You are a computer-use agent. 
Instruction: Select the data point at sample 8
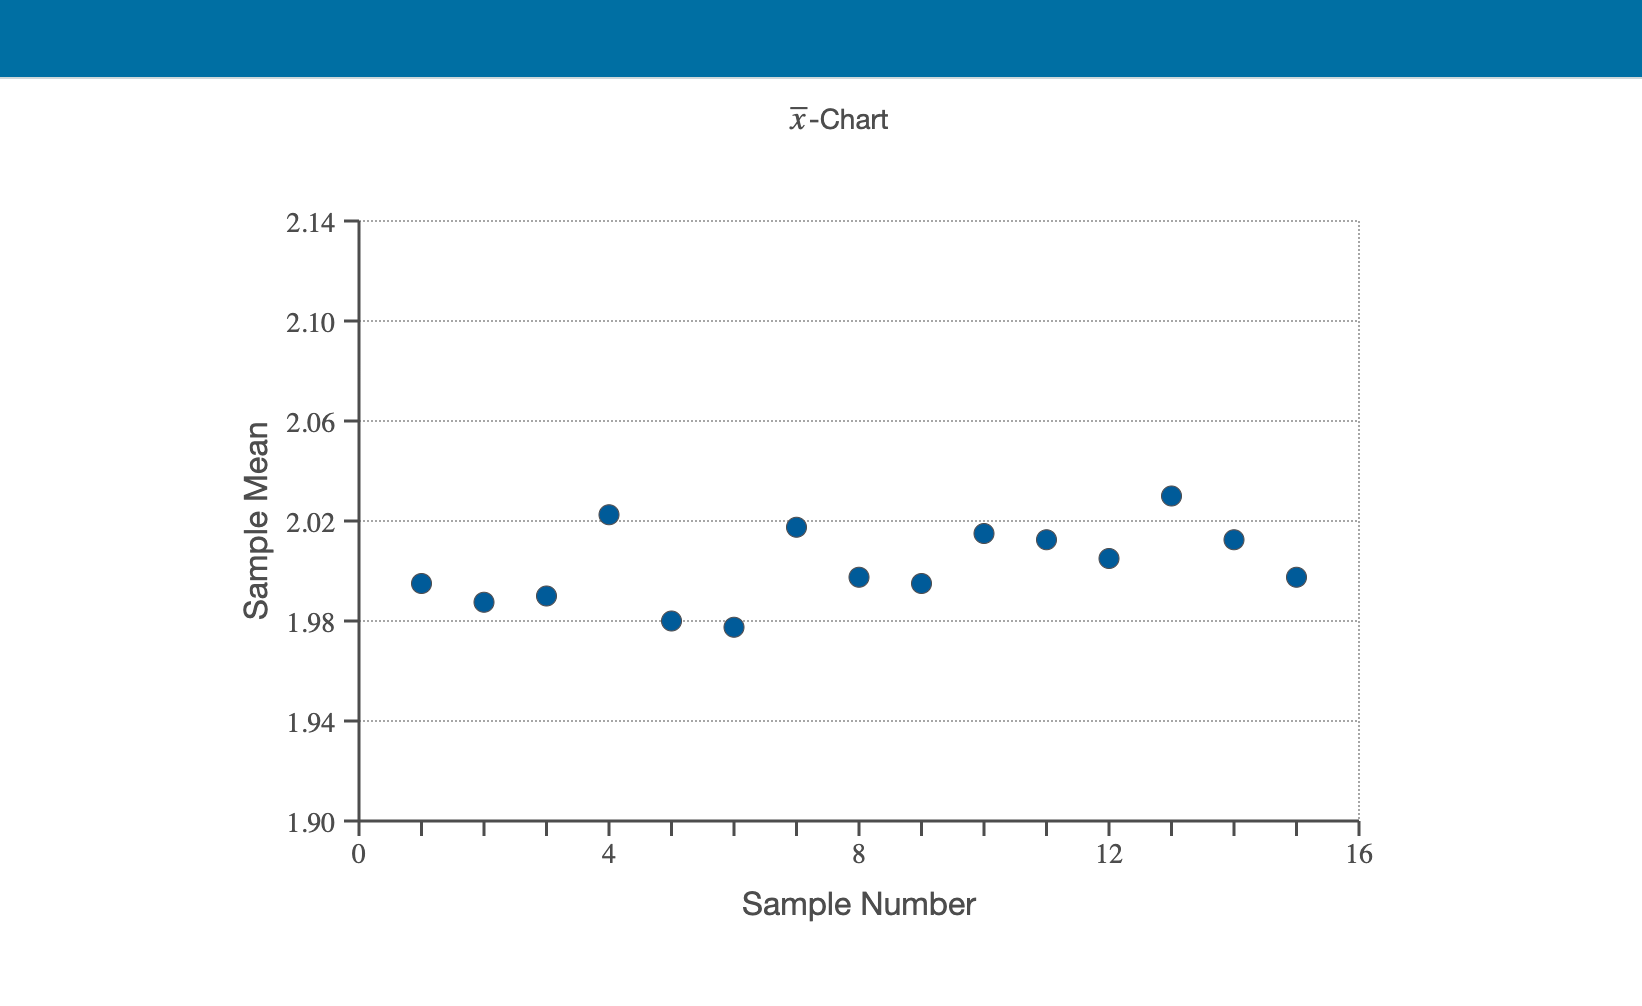[859, 577]
